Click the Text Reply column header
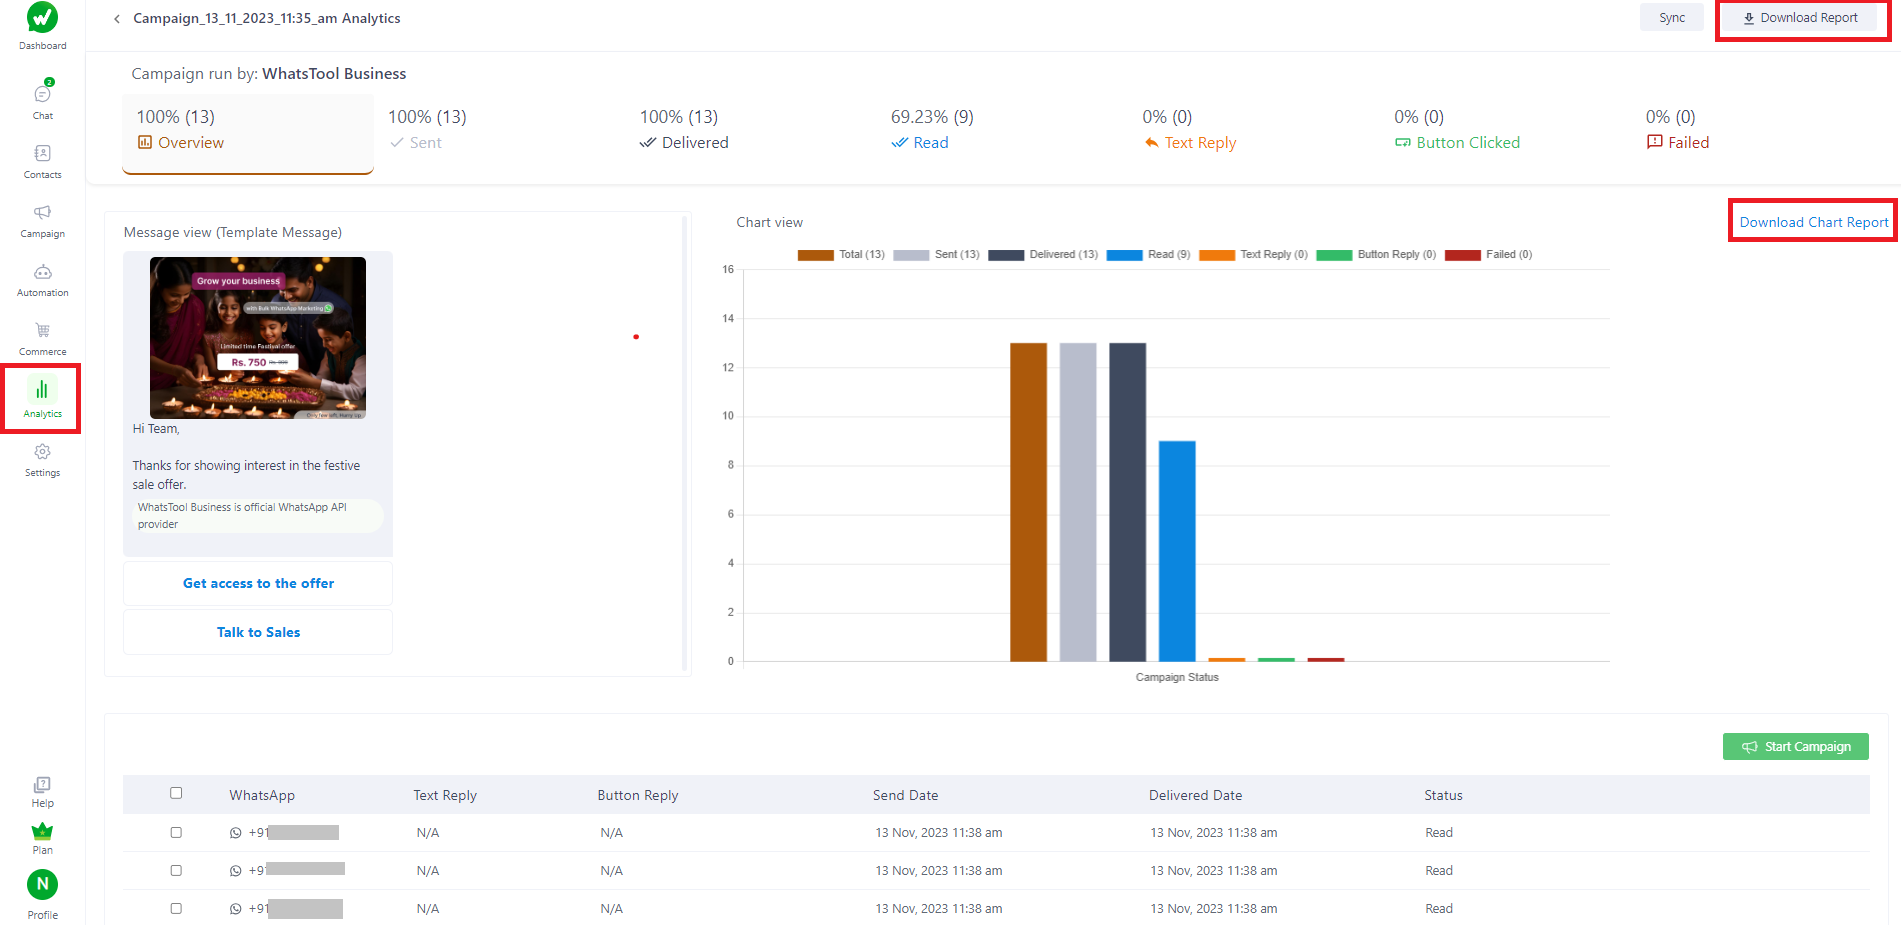The height and width of the screenshot is (925, 1901). [x=445, y=795]
